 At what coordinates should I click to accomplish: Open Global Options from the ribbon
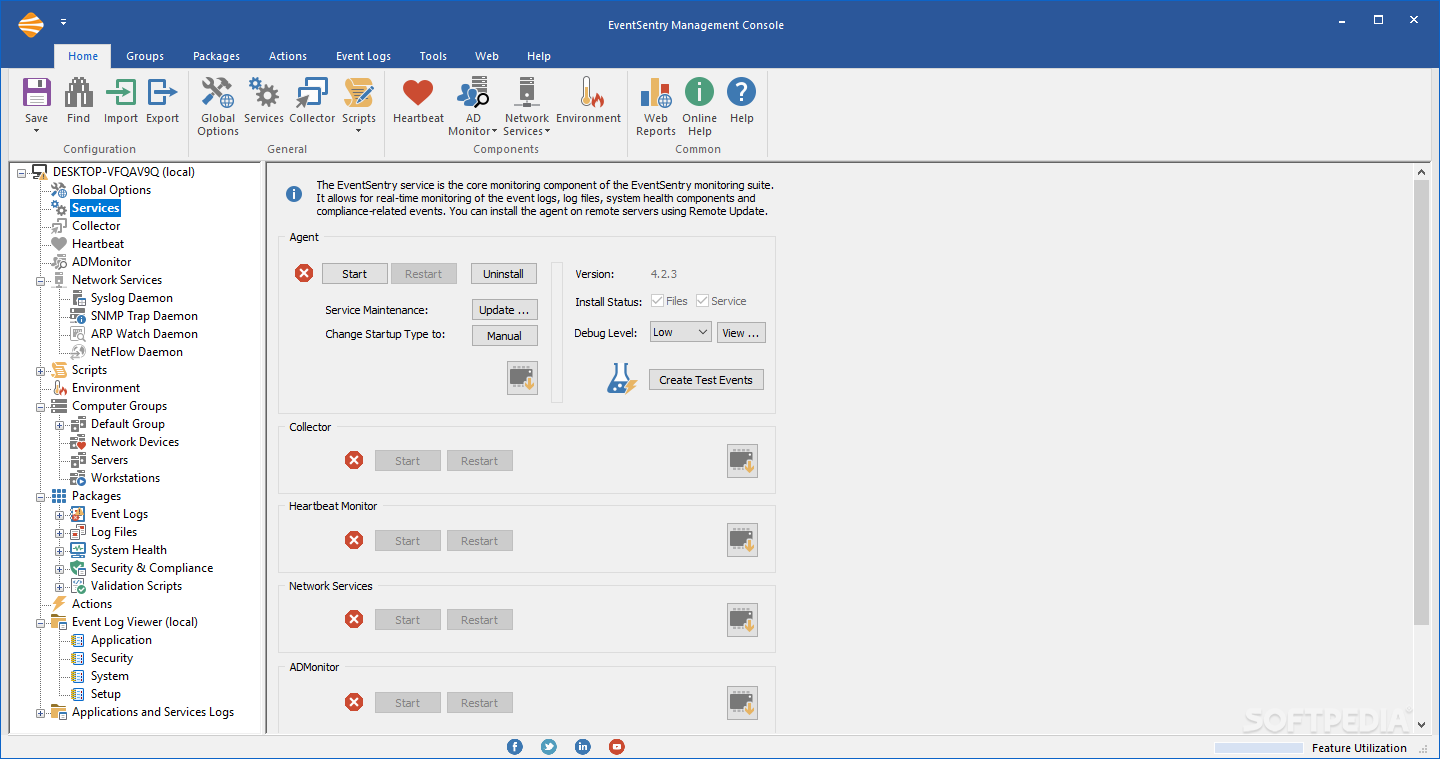217,93
